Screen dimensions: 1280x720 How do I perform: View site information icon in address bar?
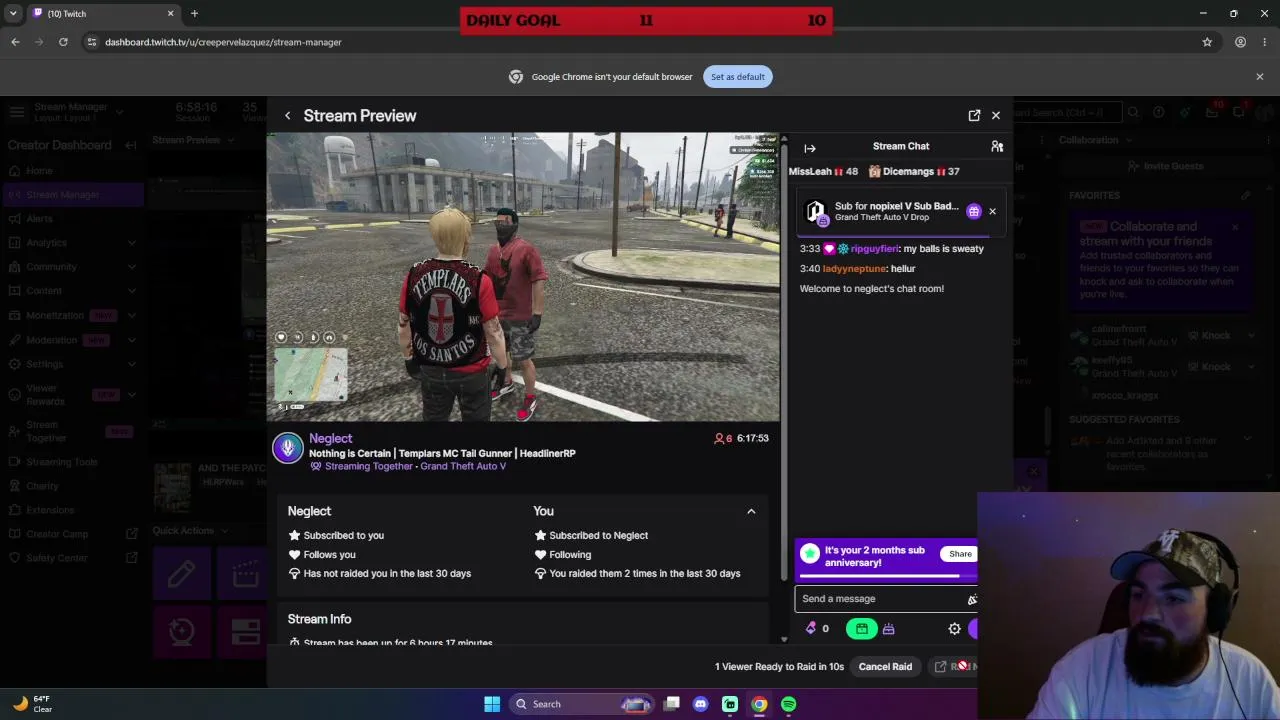pyautogui.click(x=91, y=42)
